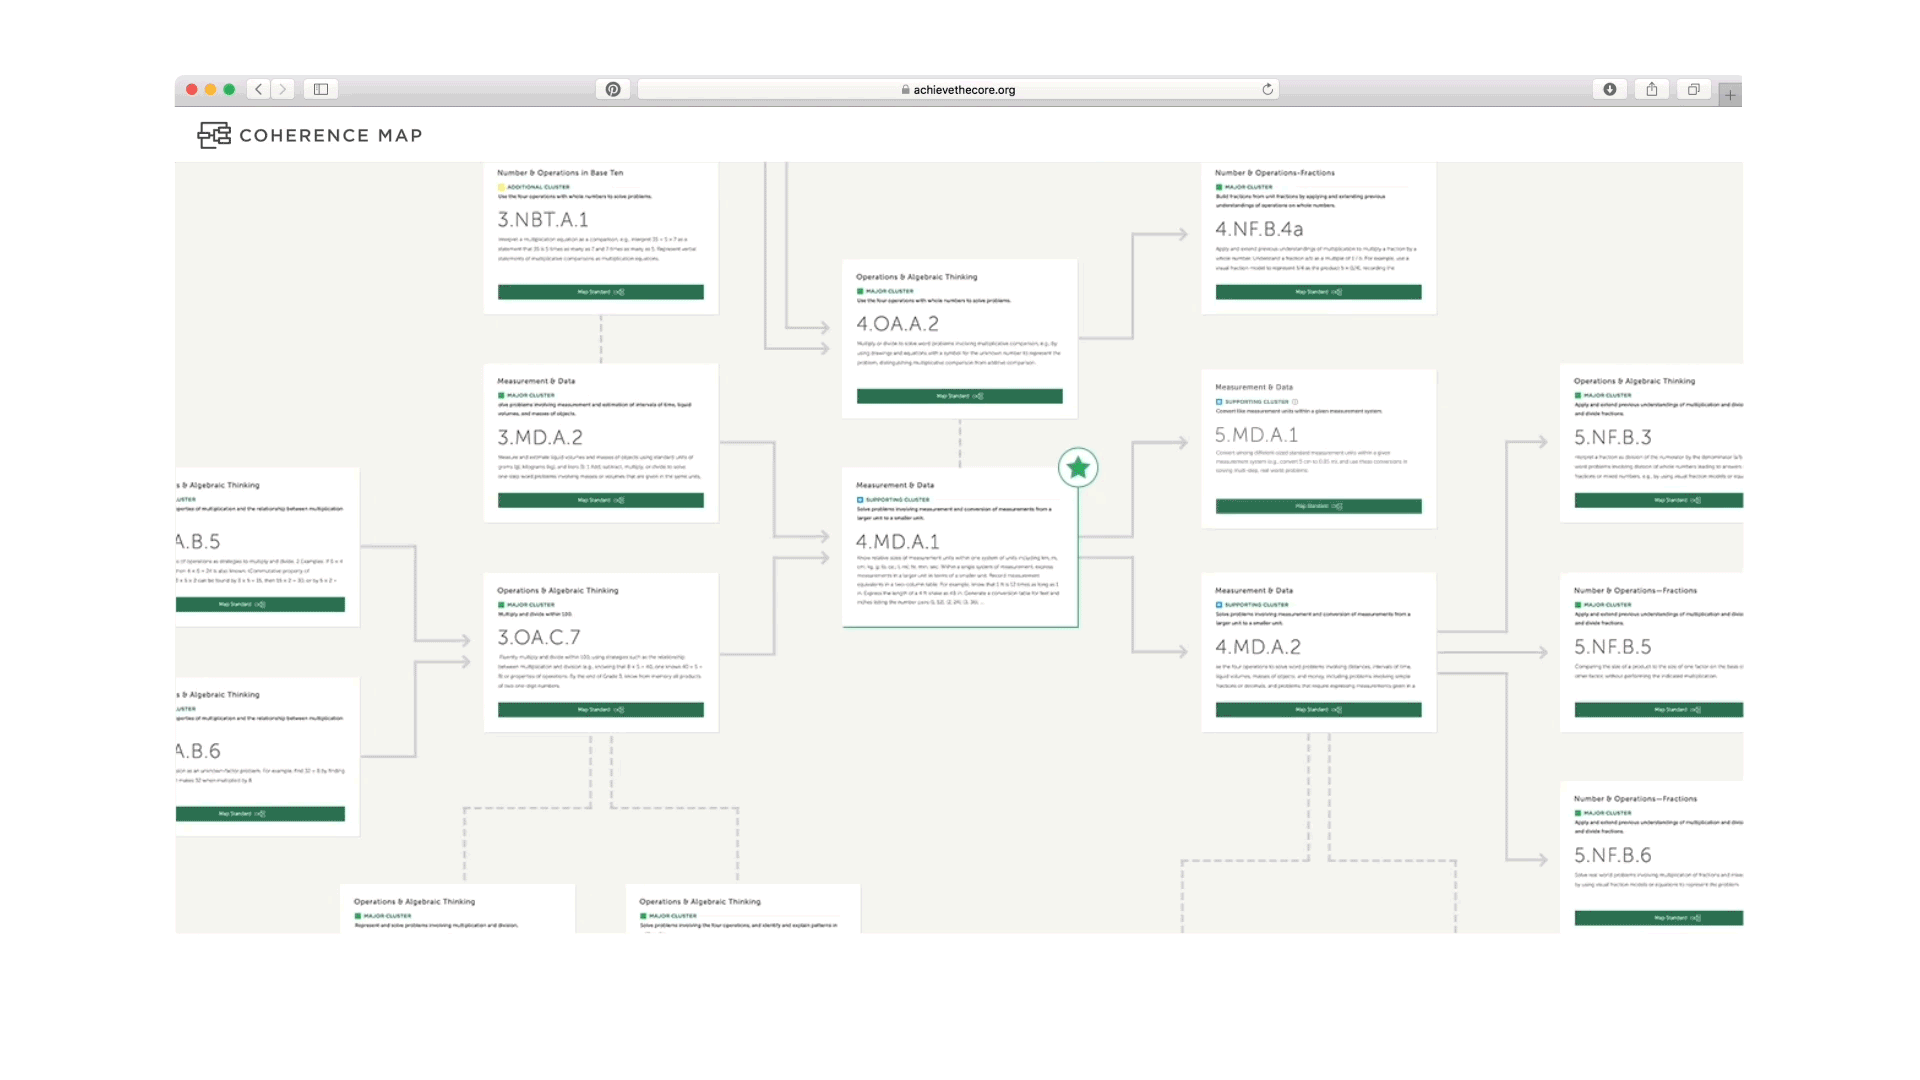
Task: Click Map Standard button on 5.MD.A.1 card
Action: coord(1319,506)
